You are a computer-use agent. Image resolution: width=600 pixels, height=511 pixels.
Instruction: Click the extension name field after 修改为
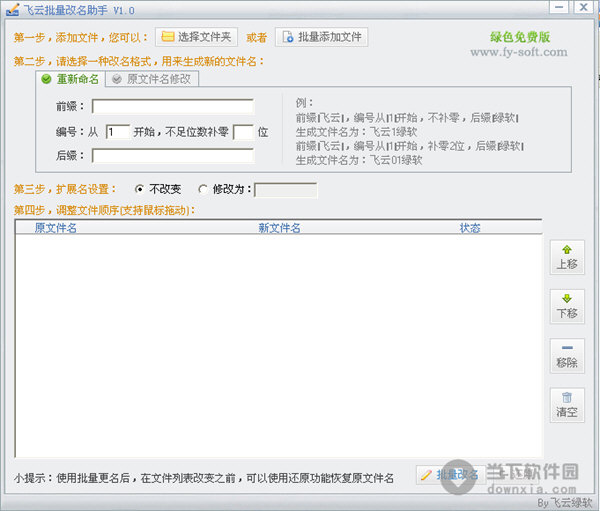coord(285,190)
